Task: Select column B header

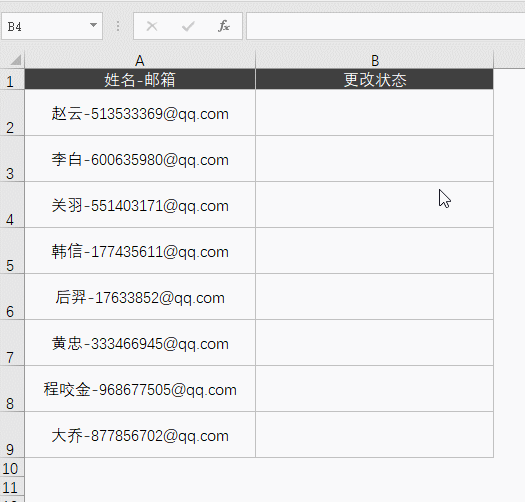Action: [x=374, y=60]
